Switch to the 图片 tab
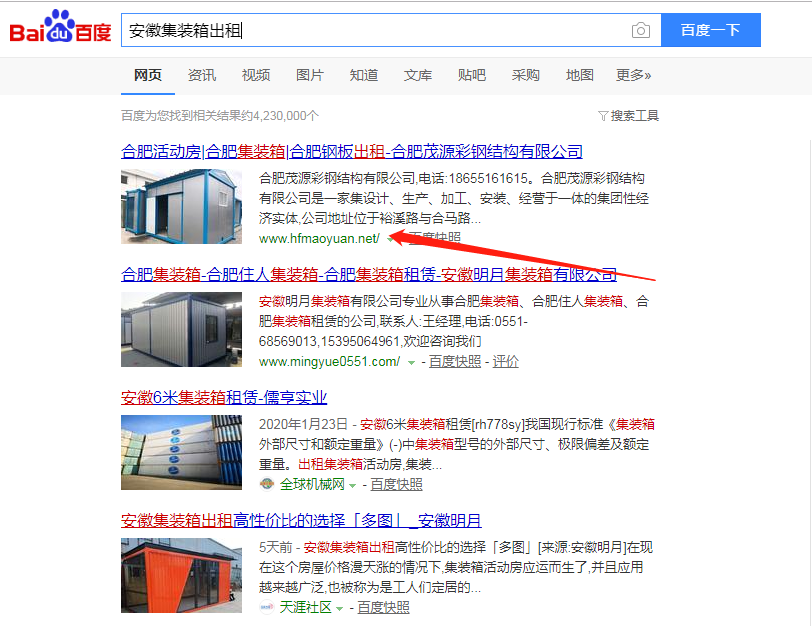Image resolution: width=812 pixels, height=626 pixels. pyautogui.click(x=310, y=75)
